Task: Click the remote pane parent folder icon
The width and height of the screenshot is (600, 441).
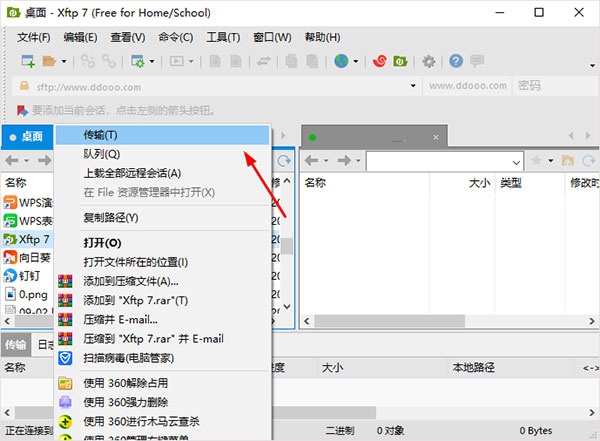Action: coord(567,160)
